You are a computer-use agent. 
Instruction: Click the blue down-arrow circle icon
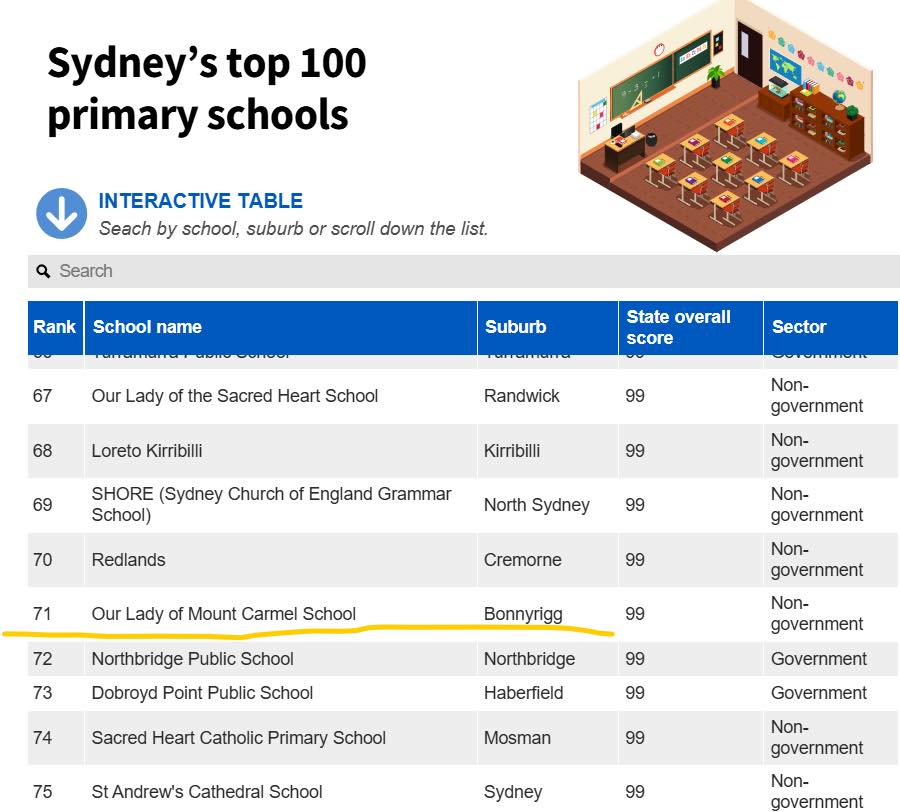pyautogui.click(x=61, y=213)
